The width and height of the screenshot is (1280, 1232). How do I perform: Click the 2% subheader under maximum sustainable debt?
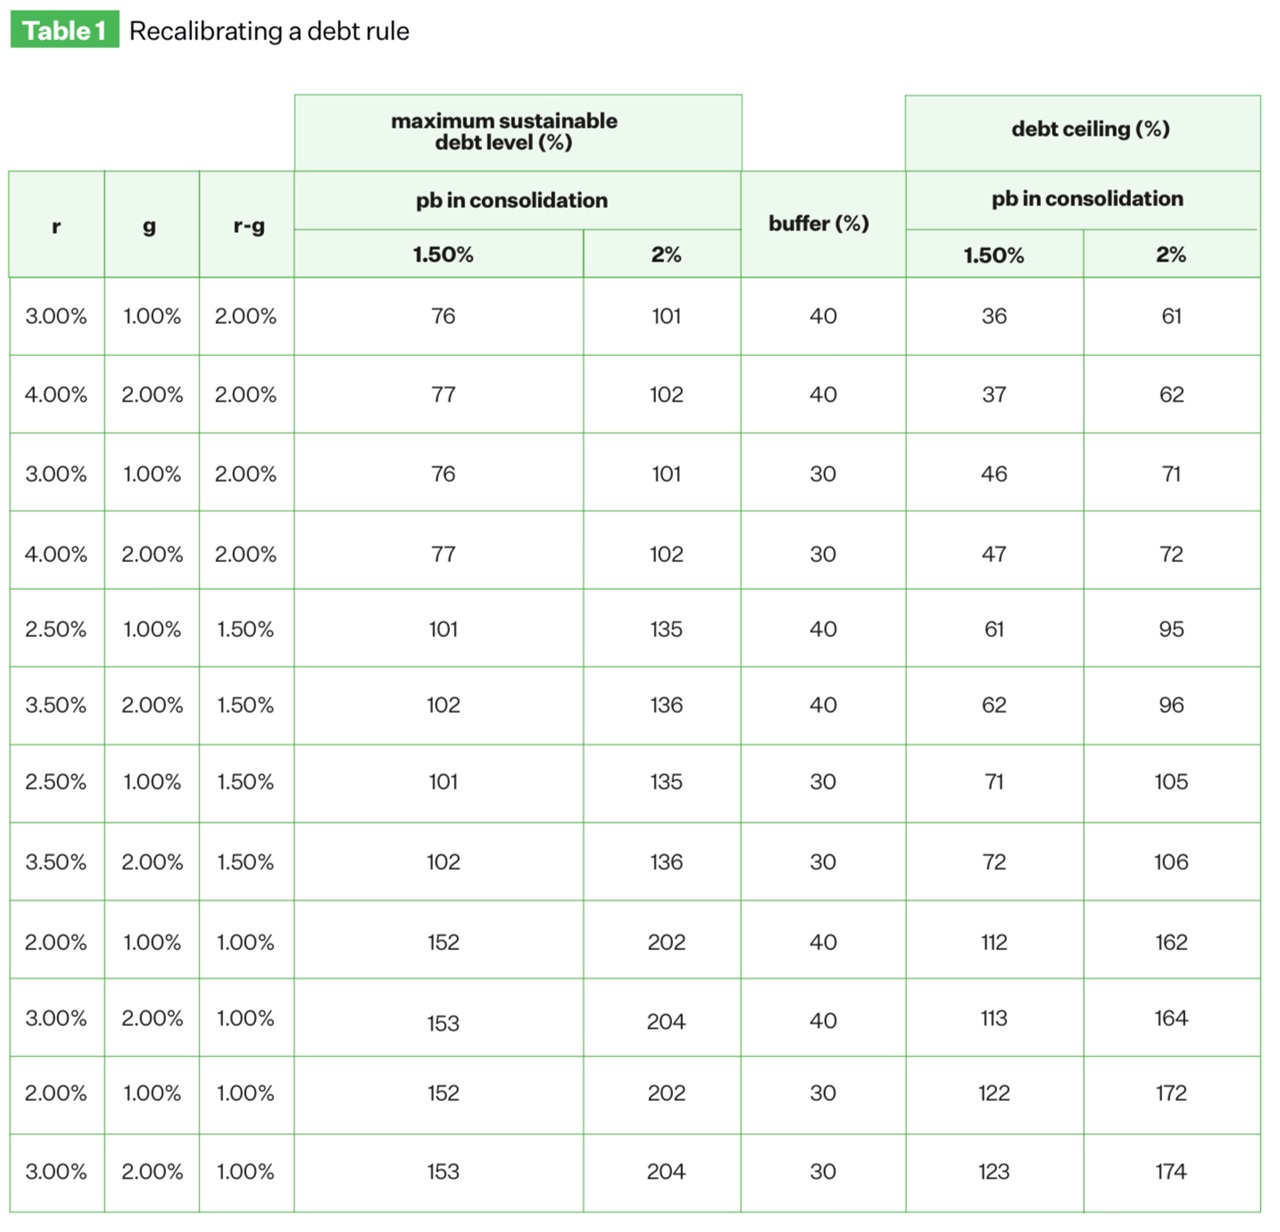point(666,254)
